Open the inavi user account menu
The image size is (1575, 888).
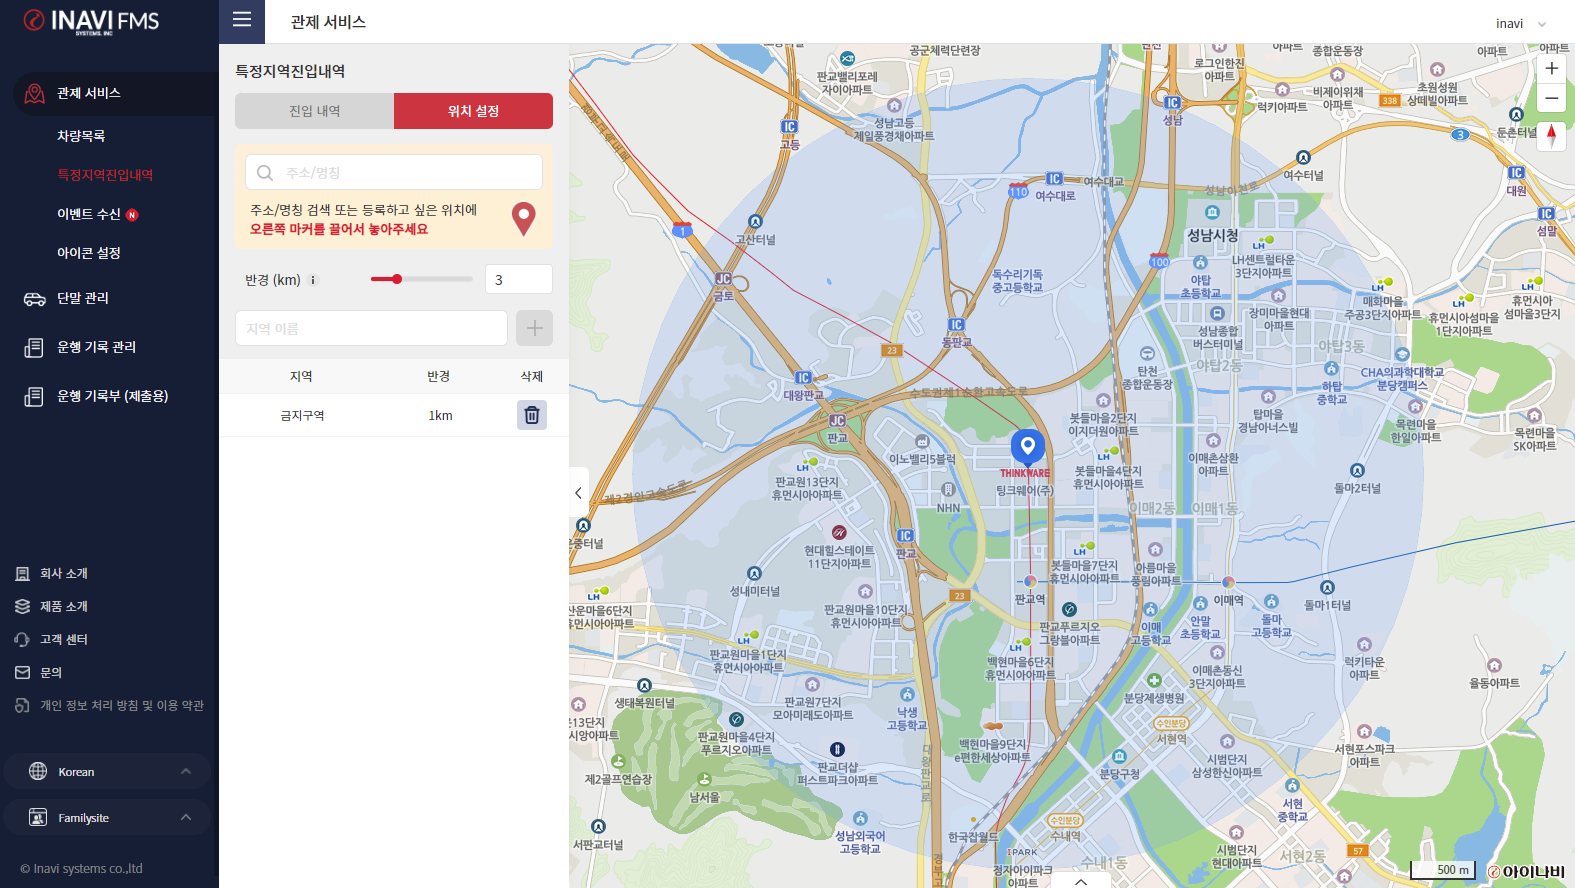(x=1520, y=23)
